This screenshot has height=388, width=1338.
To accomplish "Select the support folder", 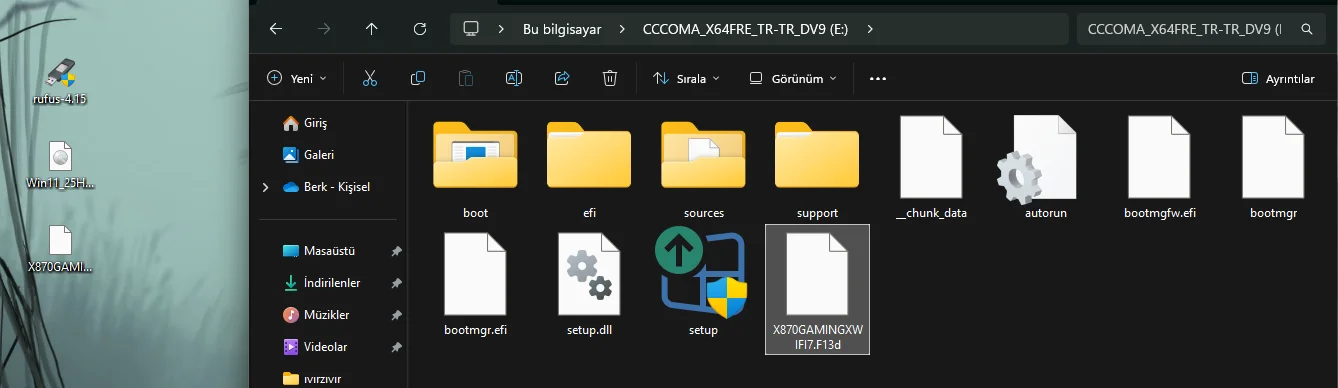I will pyautogui.click(x=817, y=168).
